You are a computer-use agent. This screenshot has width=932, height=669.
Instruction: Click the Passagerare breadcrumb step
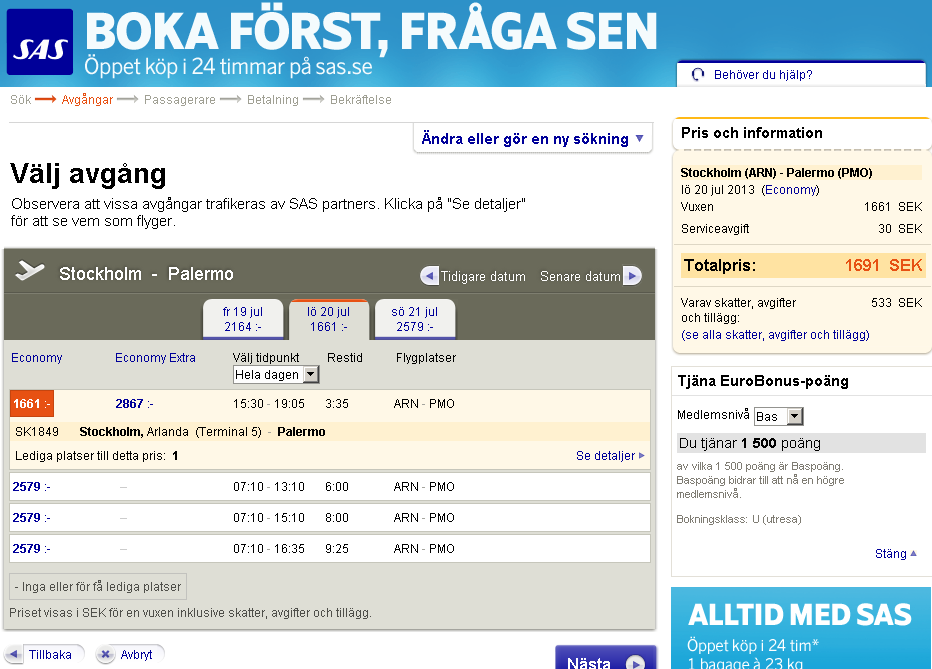pyautogui.click(x=180, y=99)
